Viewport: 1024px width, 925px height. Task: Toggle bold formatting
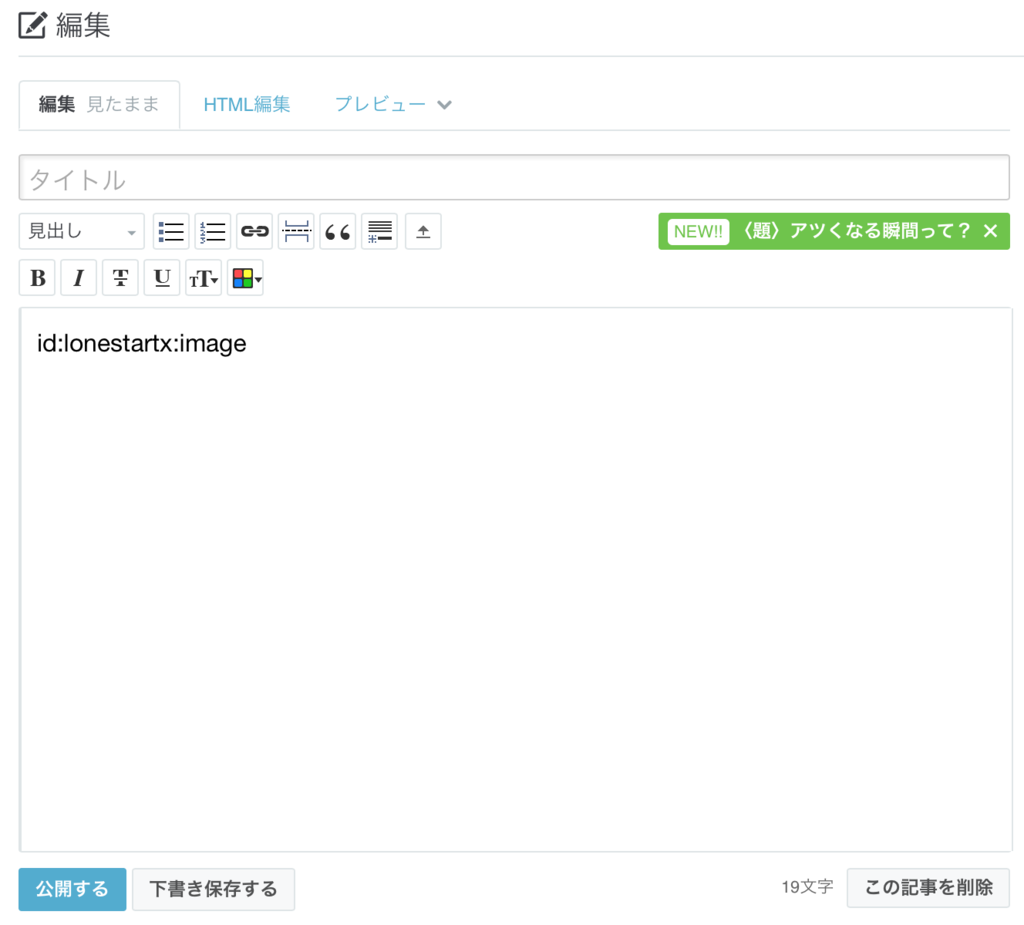click(x=36, y=277)
